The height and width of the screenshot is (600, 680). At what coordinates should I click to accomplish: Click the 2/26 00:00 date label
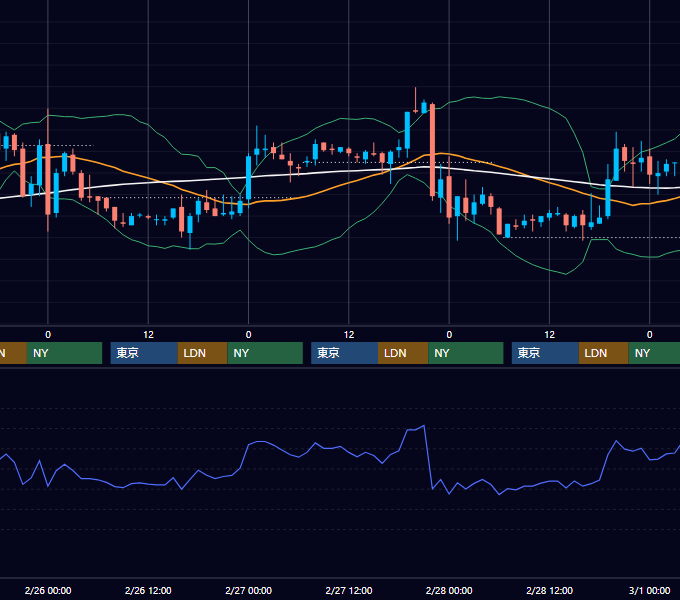(48, 590)
